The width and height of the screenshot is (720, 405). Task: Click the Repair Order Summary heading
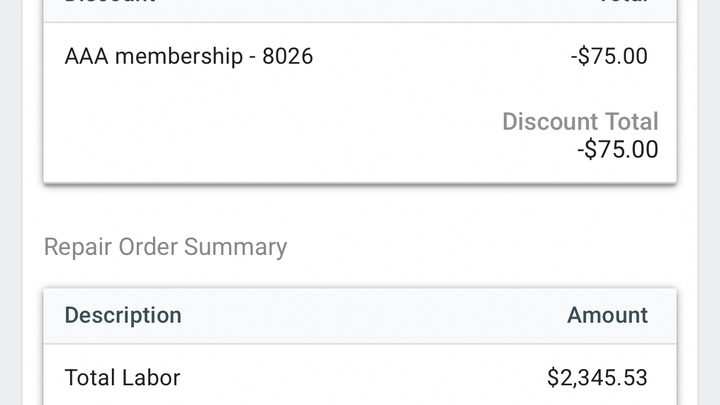tap(165, 247)
